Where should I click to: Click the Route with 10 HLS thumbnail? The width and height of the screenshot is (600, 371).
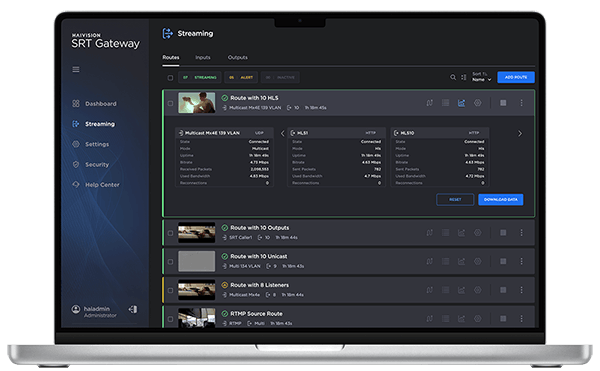pyautogui.click(x=197, y=103)
